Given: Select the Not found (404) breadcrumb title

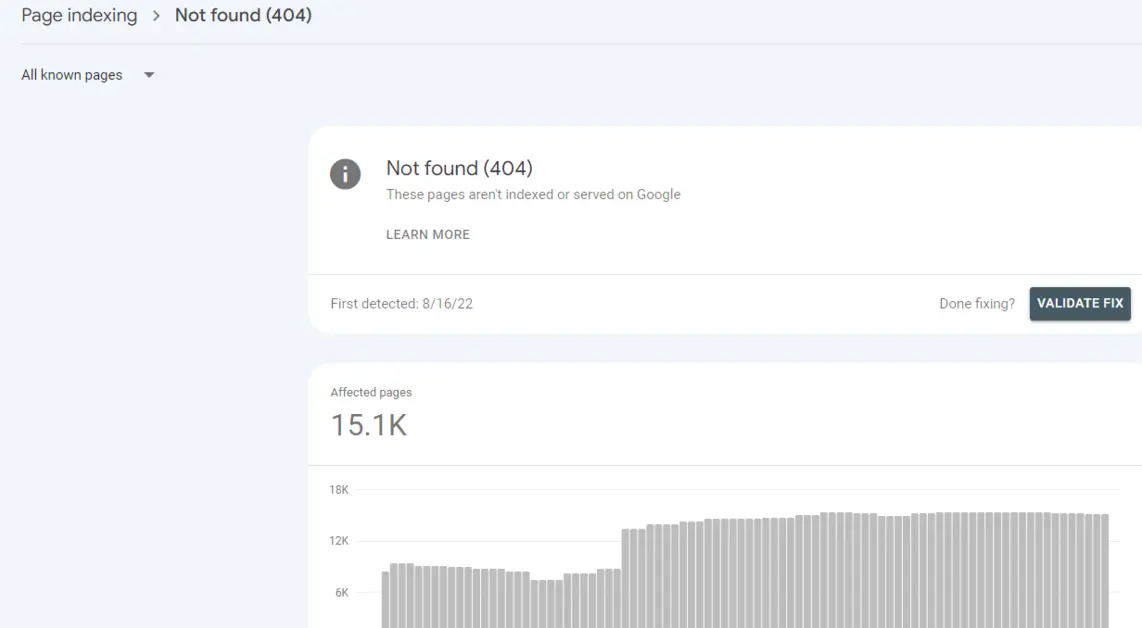Looking at the screenshot, I should (243, 16).
